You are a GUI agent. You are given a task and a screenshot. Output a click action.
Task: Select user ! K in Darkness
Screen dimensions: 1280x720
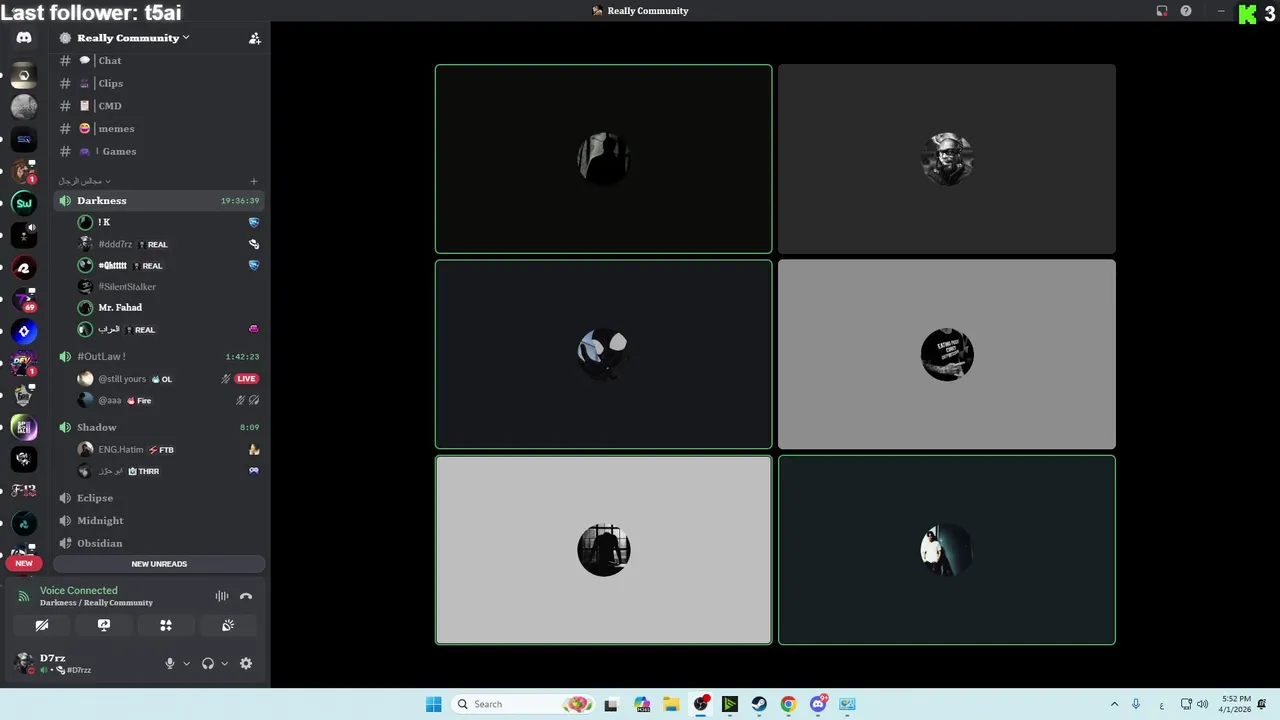coord(168,222)
